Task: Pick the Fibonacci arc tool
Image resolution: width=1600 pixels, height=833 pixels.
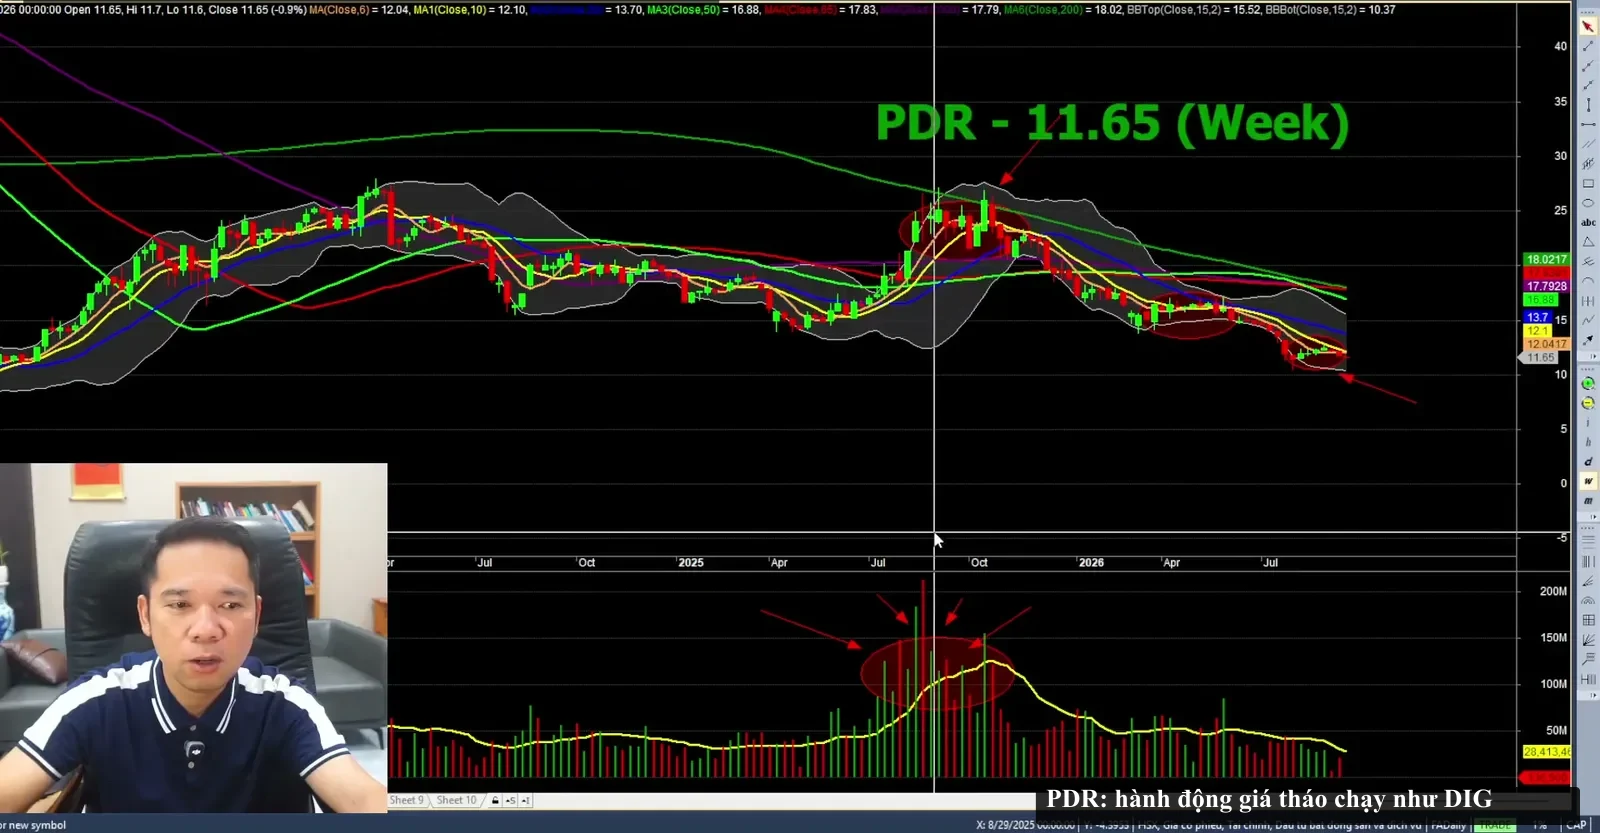Action: 1588,600
